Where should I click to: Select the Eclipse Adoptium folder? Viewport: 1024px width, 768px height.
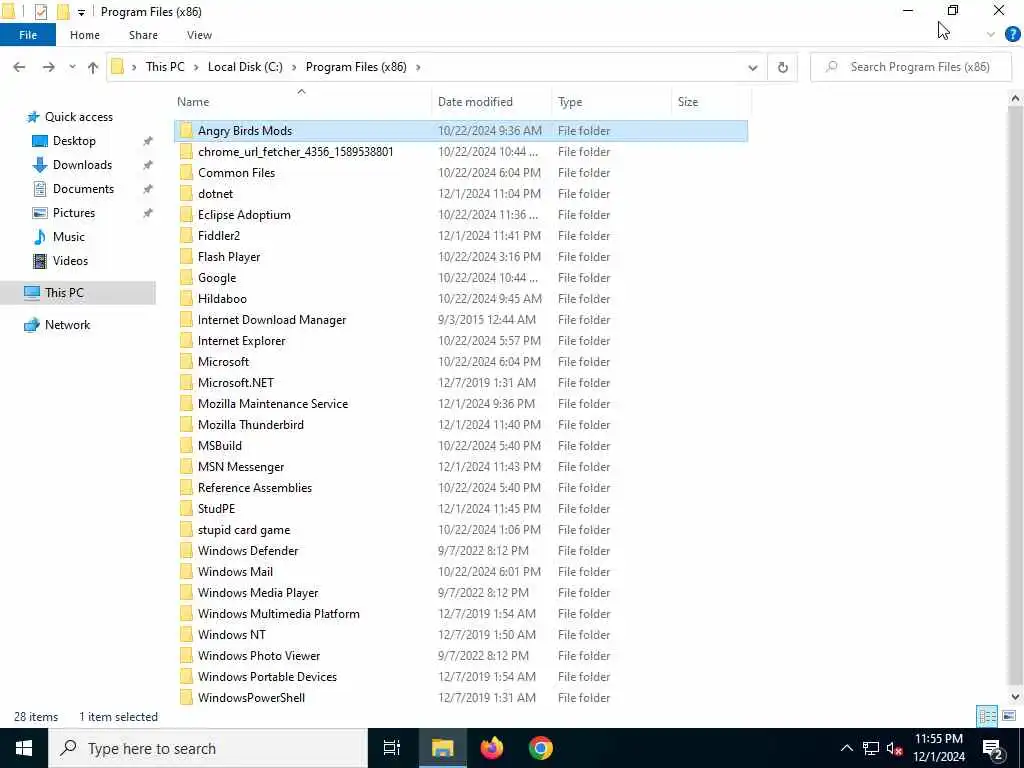pos(460,215)
